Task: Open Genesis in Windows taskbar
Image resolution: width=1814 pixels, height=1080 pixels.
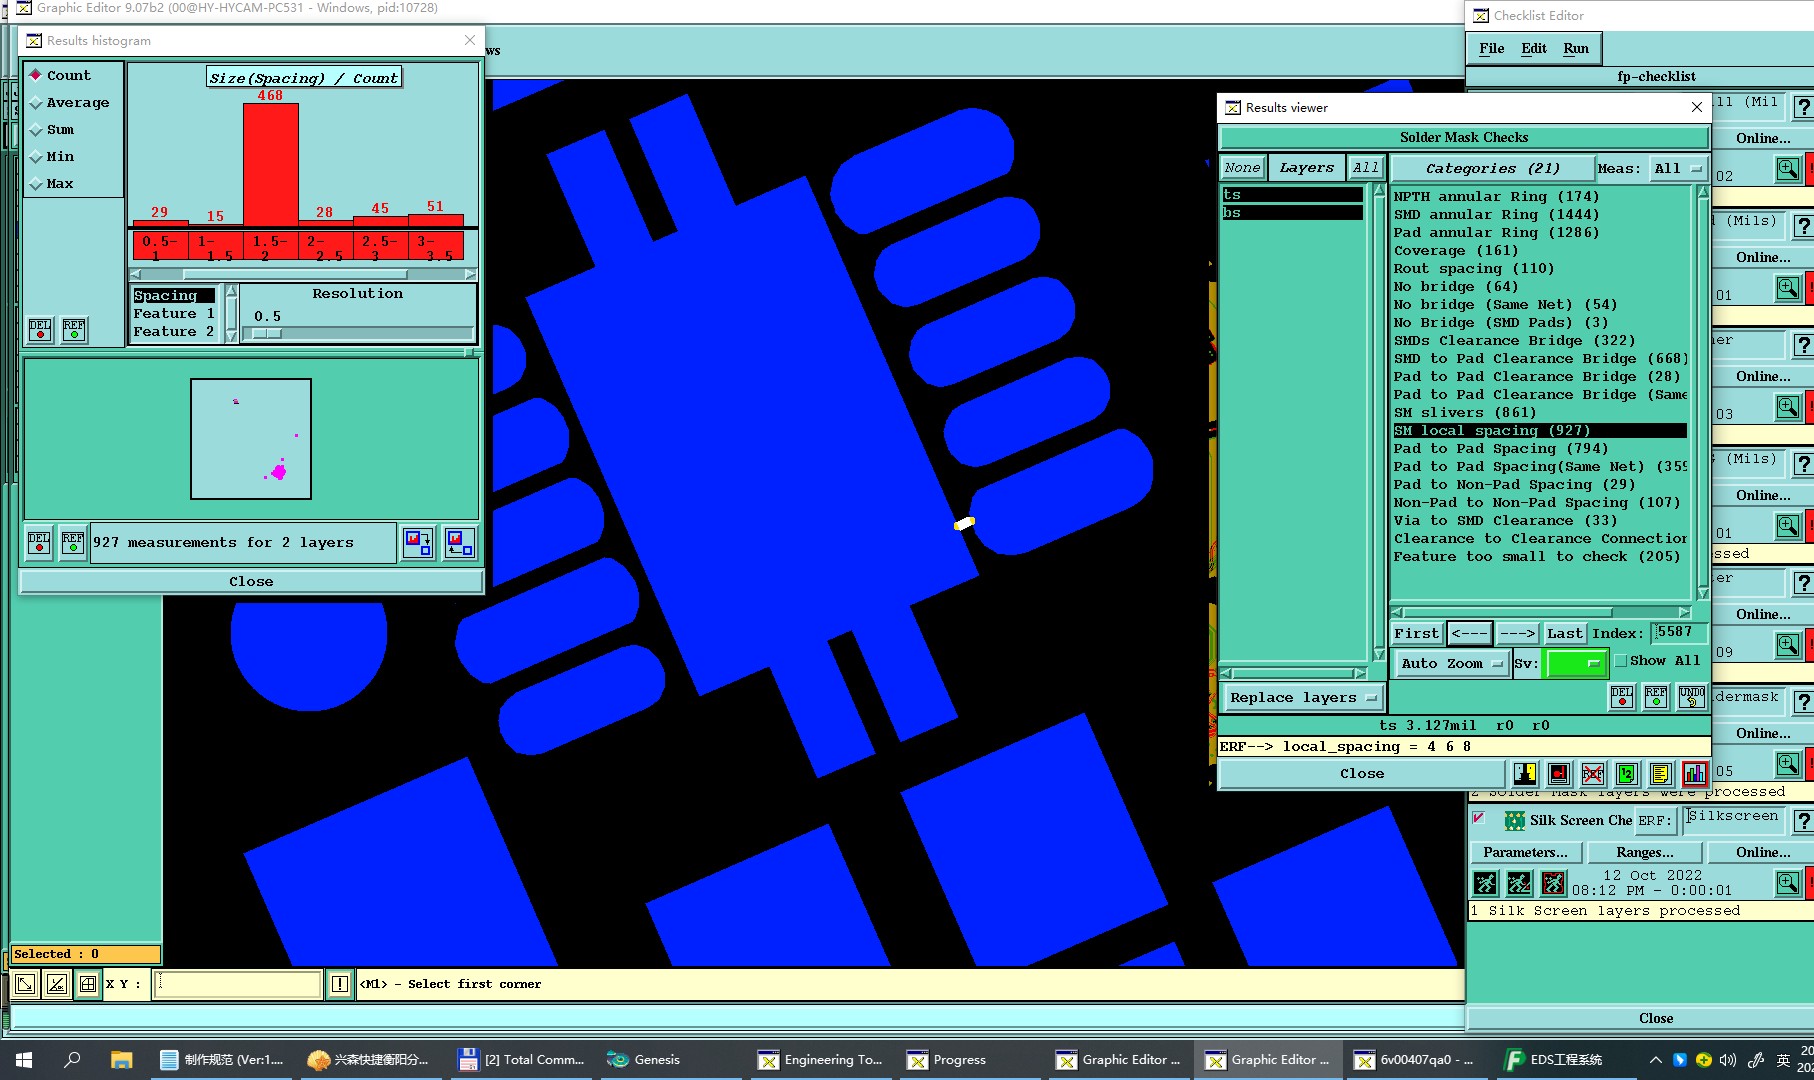Action: click(x=644, y=1060)
